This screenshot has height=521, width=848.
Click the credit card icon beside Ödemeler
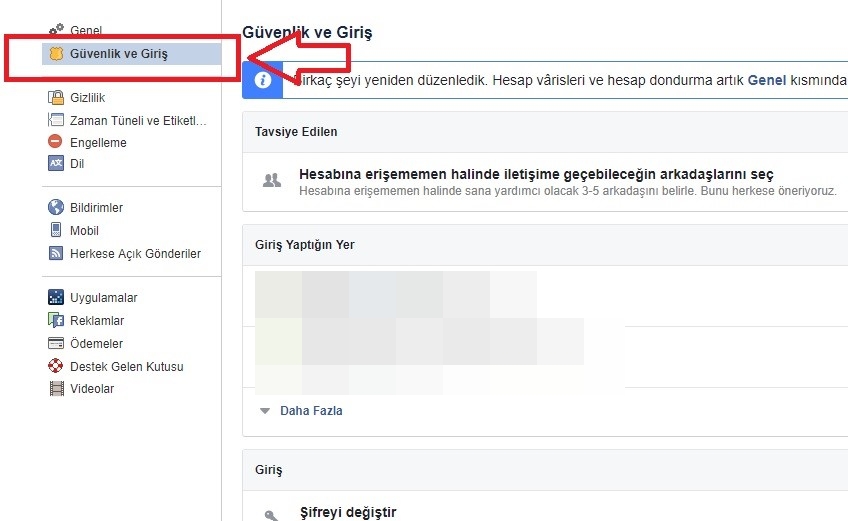click(x=56, y=343)
